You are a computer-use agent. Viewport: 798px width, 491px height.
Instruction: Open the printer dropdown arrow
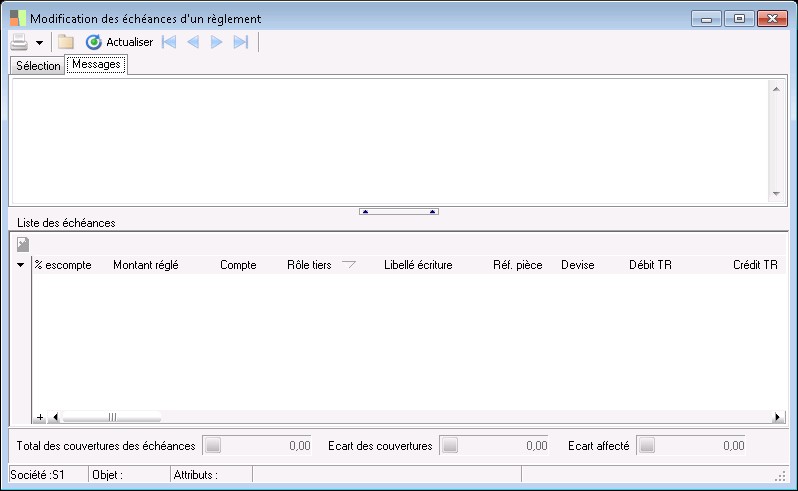click(39, 43)
